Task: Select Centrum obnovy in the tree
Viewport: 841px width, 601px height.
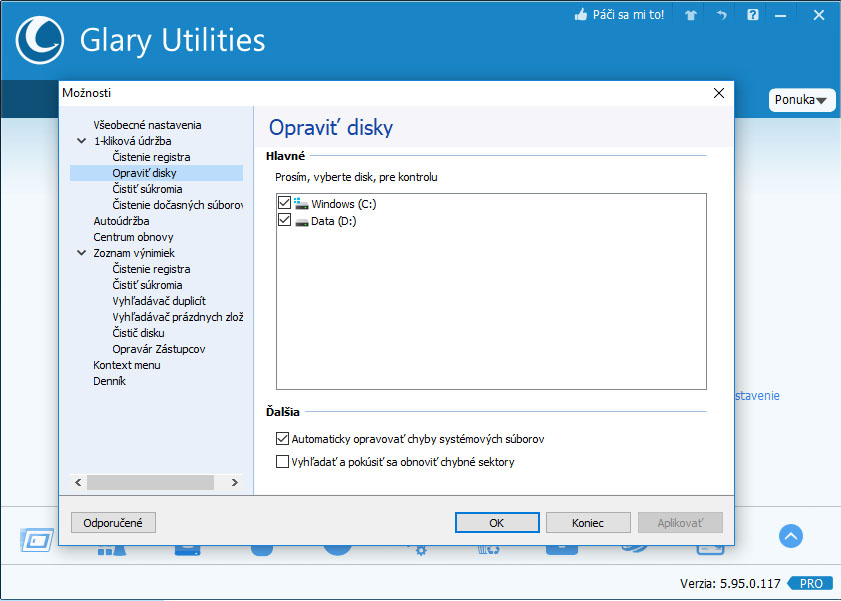Action: 133,237
